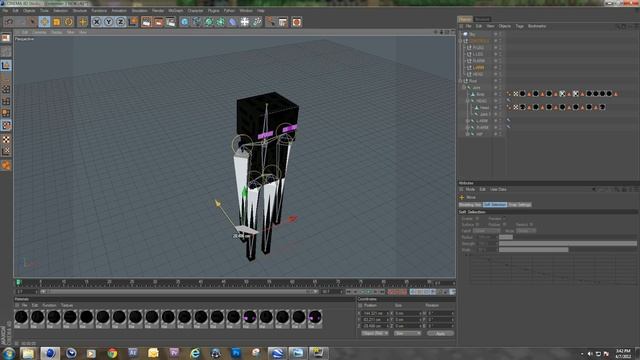Open the Character menu
640x360 pixels.
(195, 11)
